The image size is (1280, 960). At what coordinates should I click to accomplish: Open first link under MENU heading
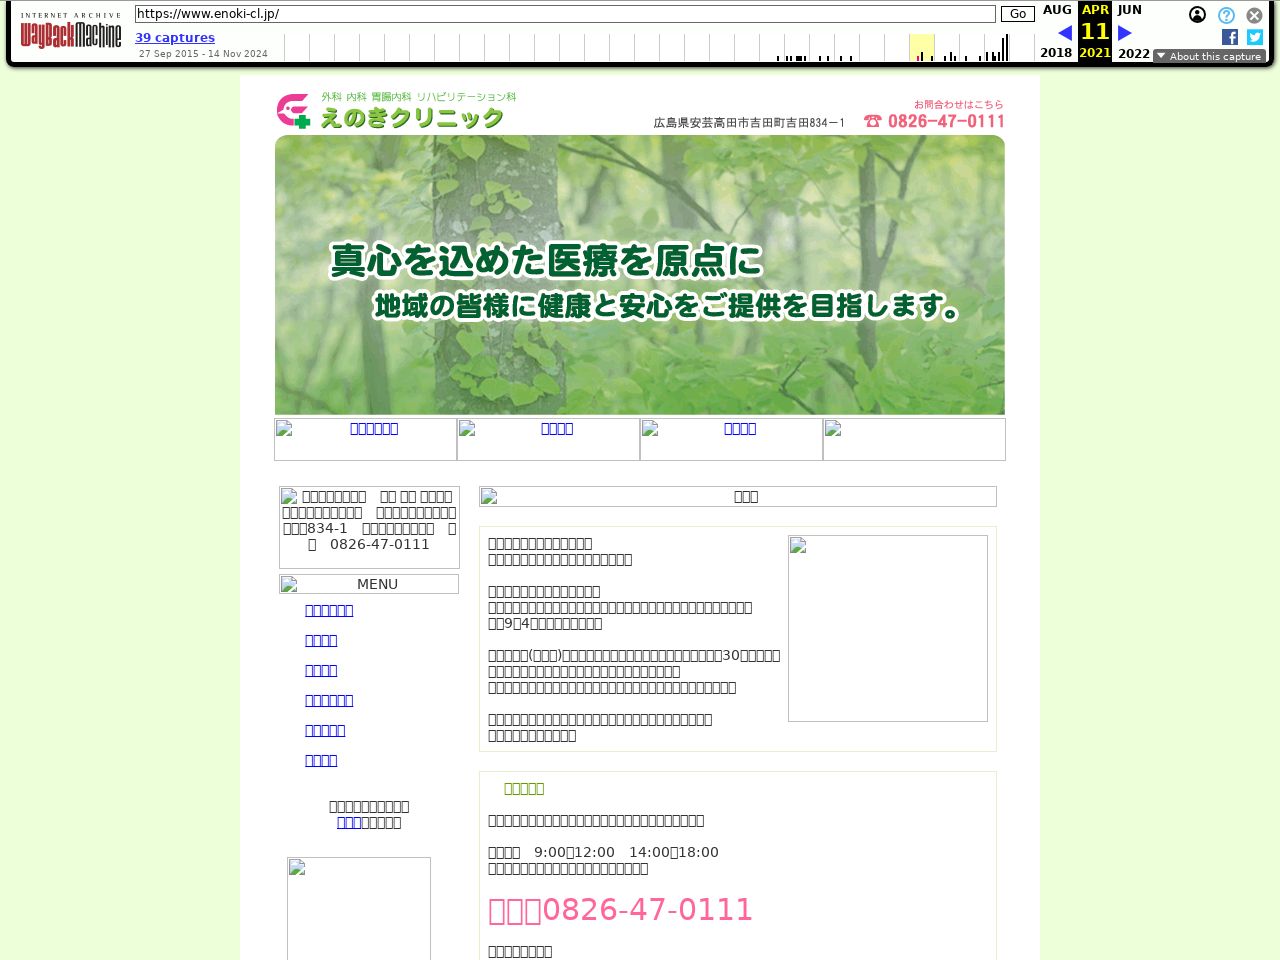pyautogui.click(x=329, y=610)
